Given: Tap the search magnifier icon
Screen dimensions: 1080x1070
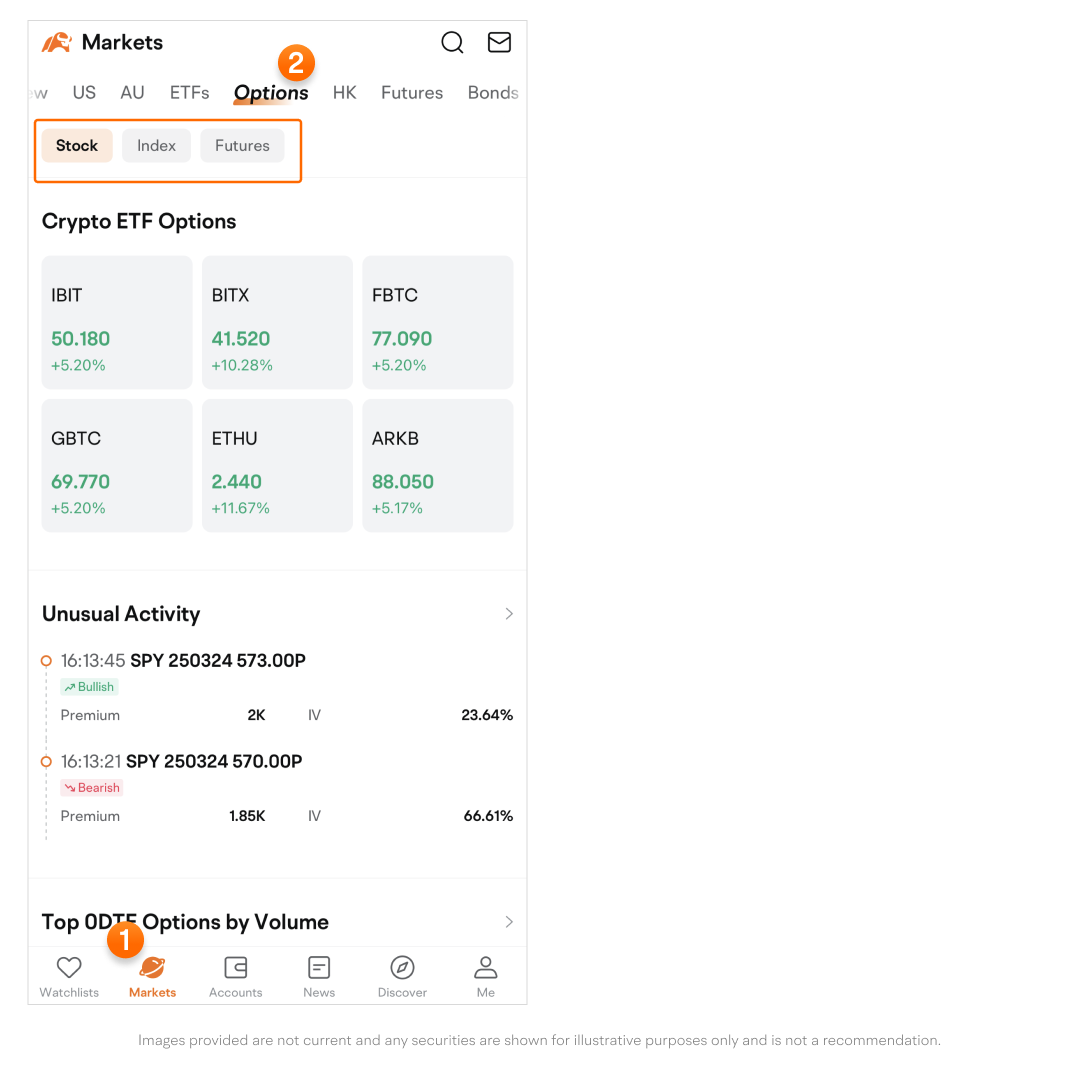Looking at the screenshot, I should pos(452,42).
